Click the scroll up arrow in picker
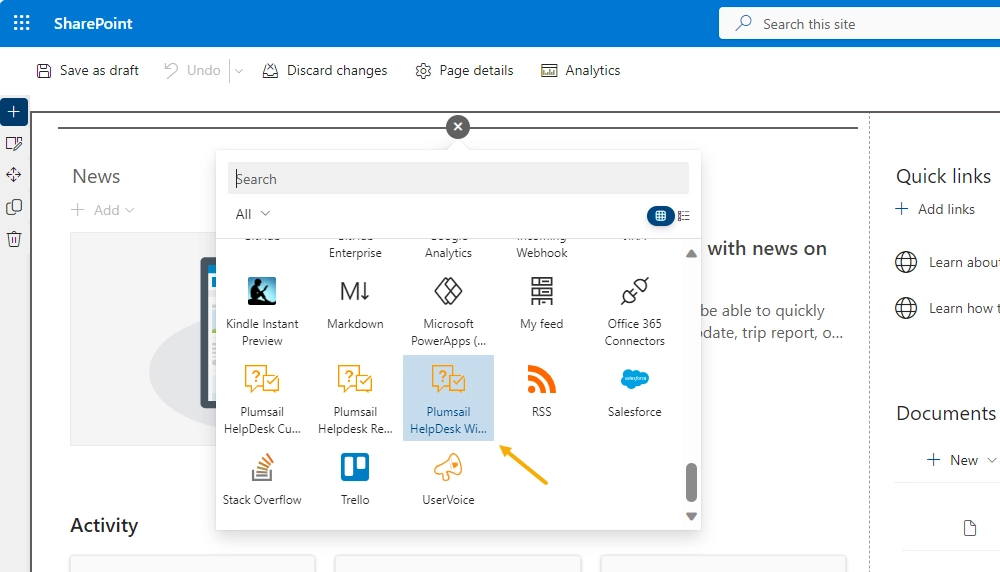 coord(691,254)
